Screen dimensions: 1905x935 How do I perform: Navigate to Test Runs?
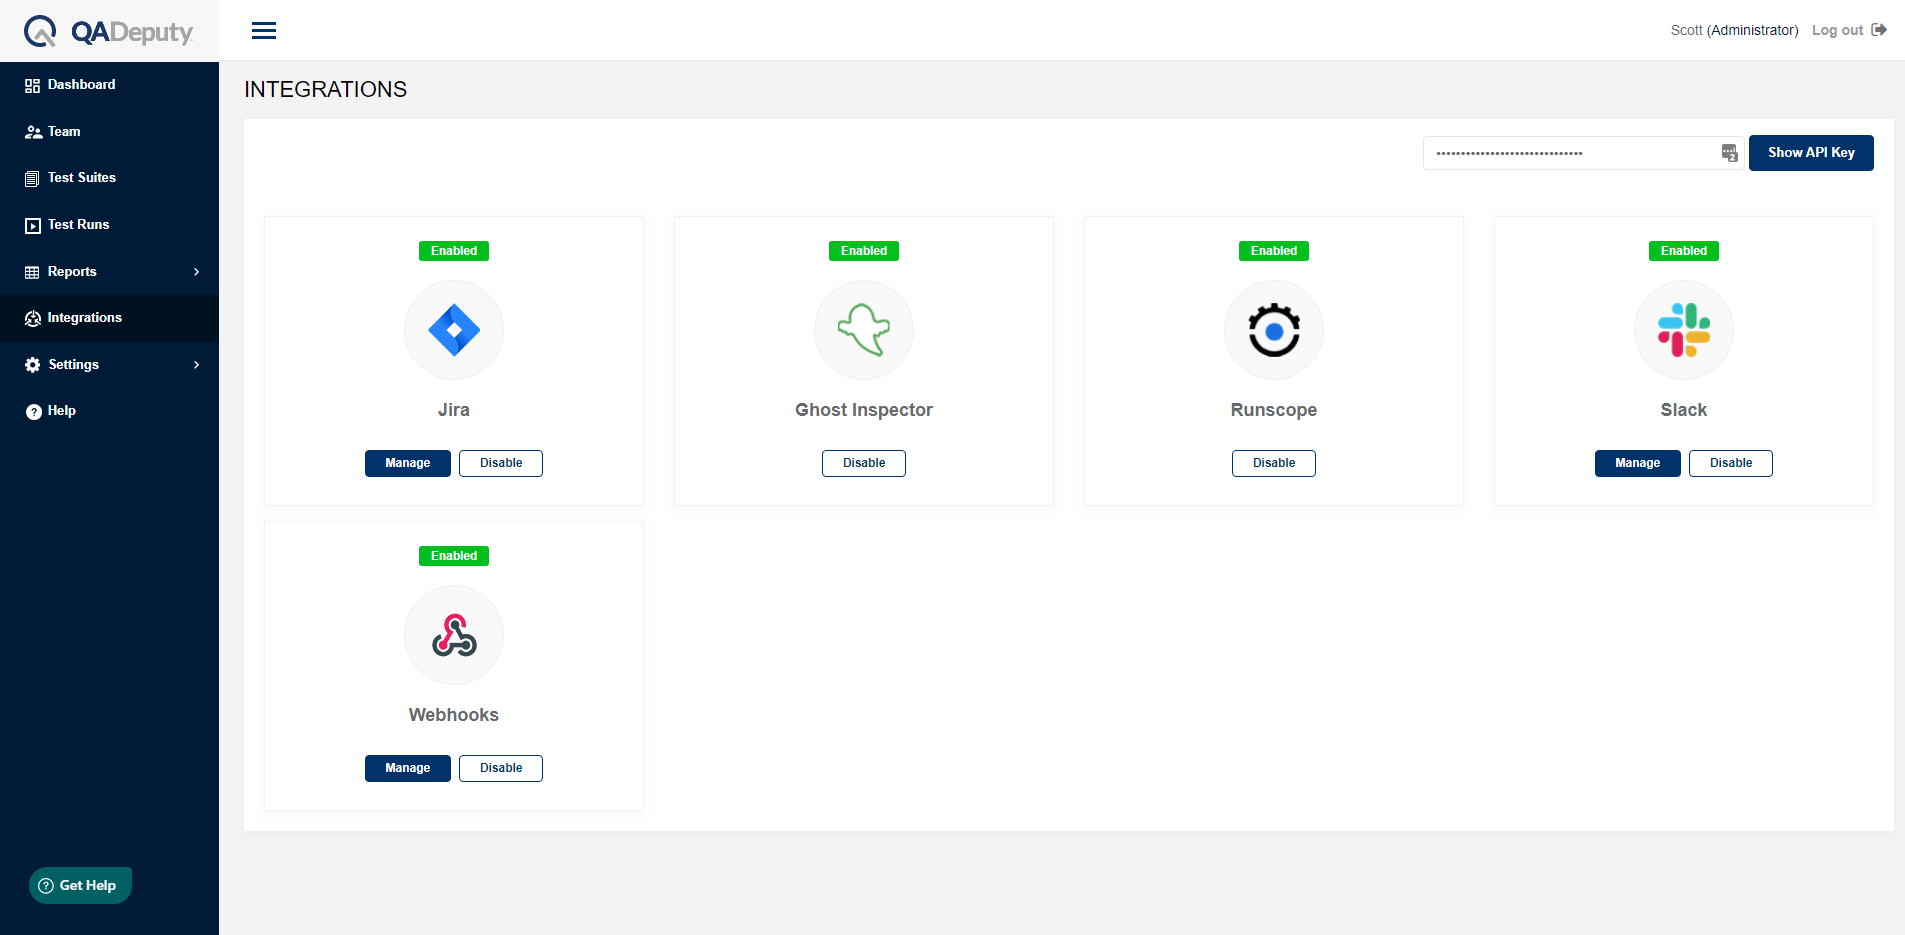point(109,225)
